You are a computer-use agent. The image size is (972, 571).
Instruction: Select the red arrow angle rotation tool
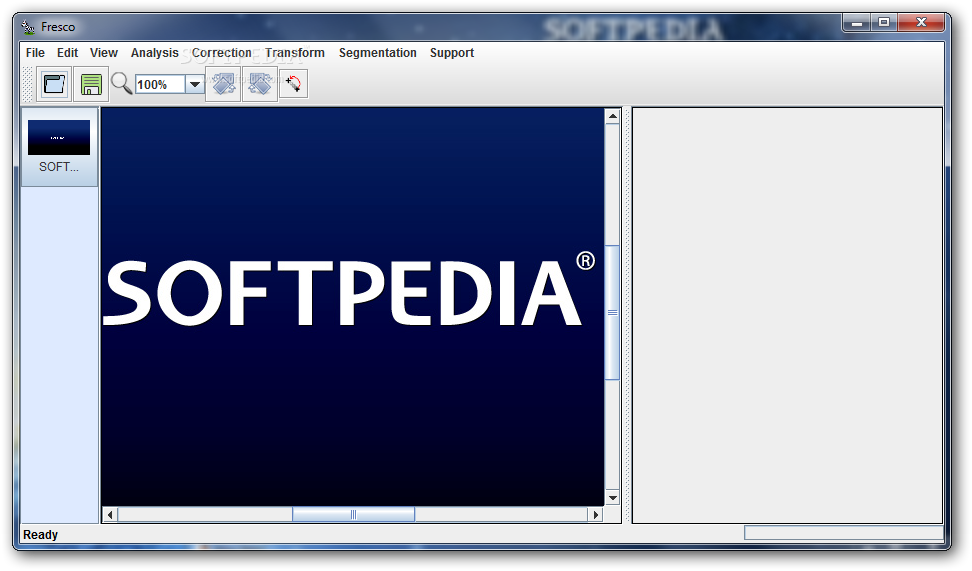(294, 84)
